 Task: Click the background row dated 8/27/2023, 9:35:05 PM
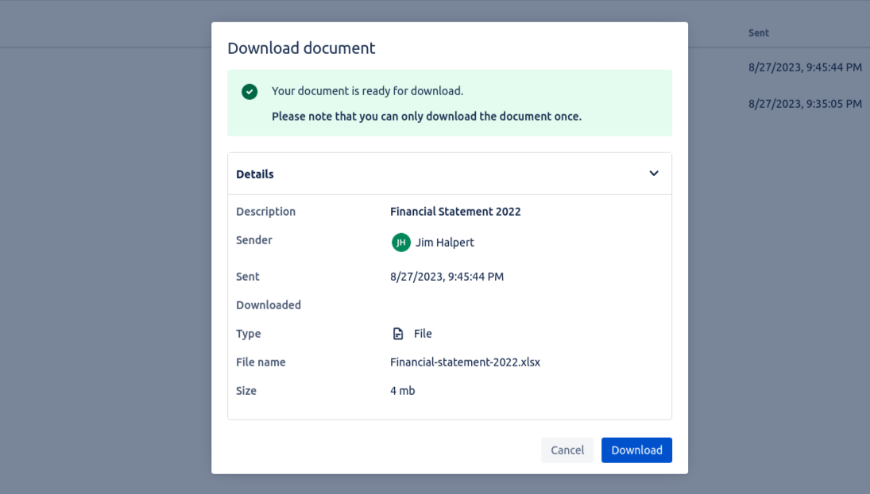tap(805, 104)
